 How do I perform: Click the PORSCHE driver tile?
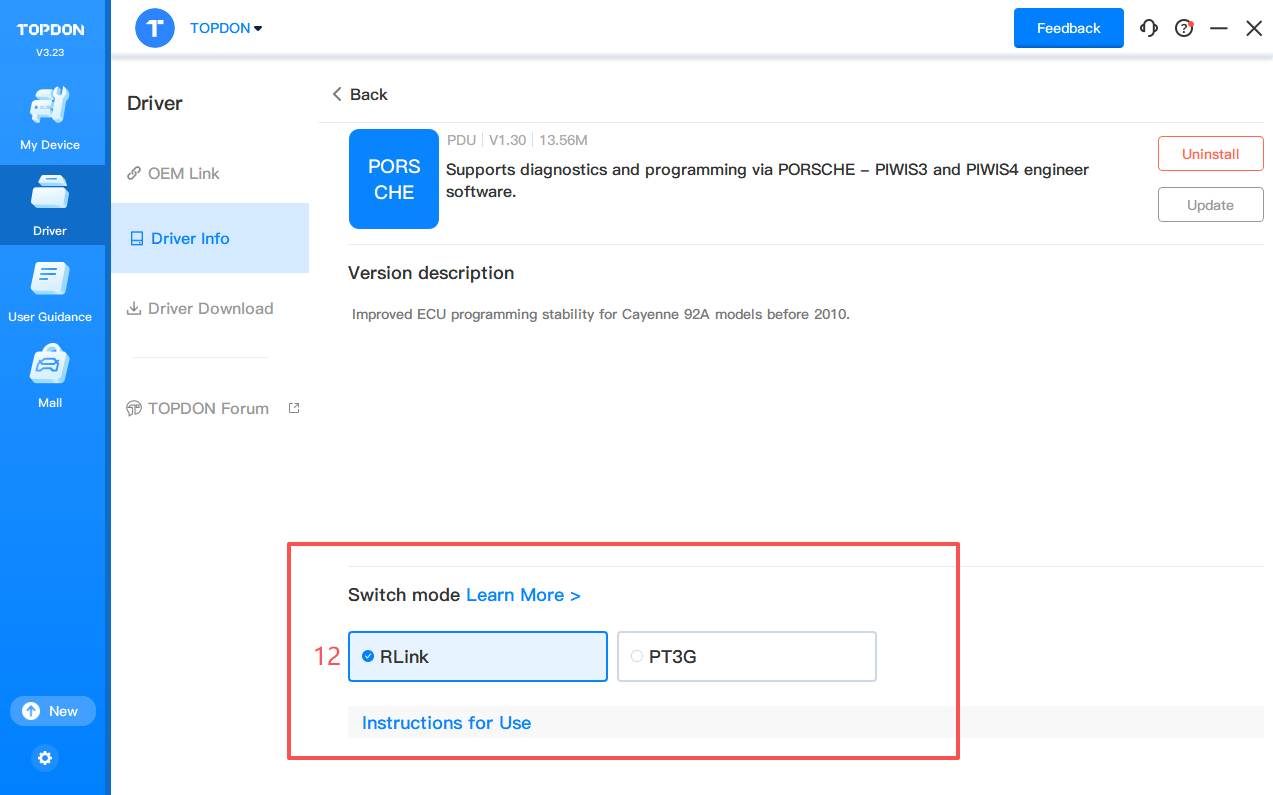point(394,179)
